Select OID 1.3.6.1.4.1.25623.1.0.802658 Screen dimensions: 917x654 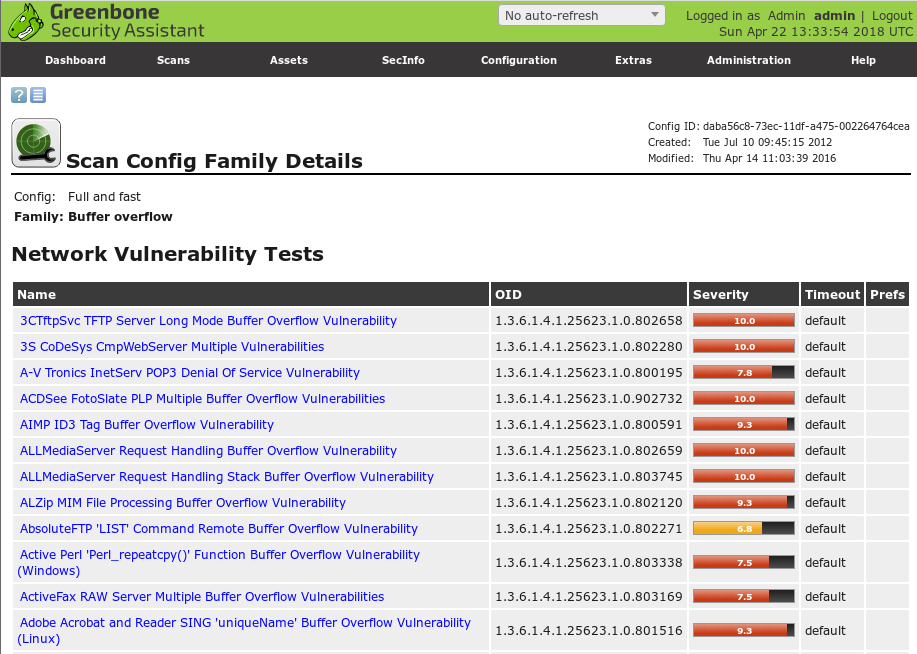[589, 321]
